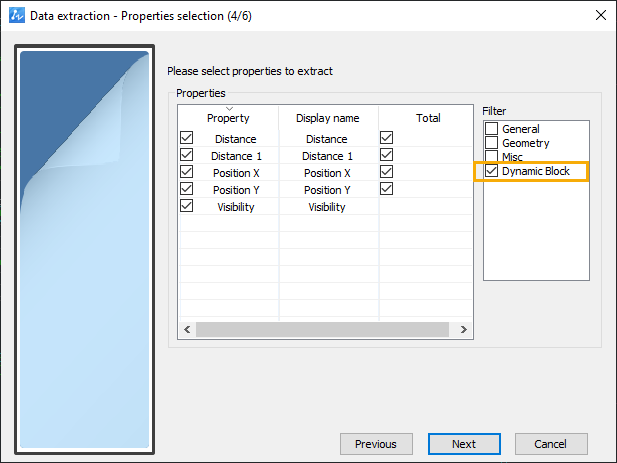This screenshot has width=617, height=463.
Task: Proceed with the Next button
Action: pos(464,444)
